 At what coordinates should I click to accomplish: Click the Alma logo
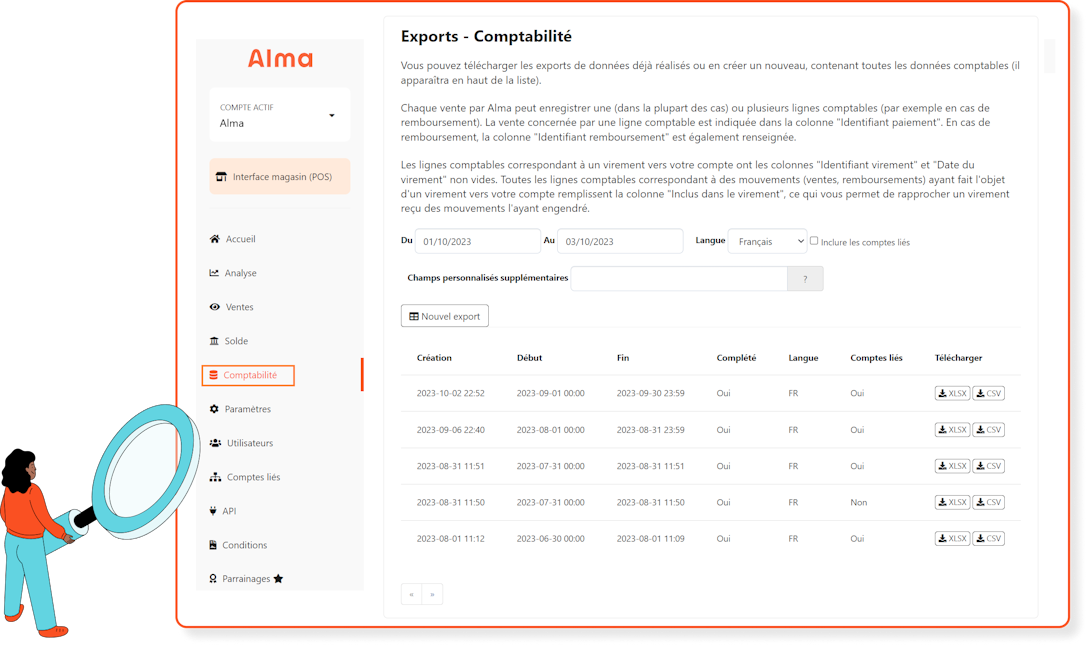[280, 58]
